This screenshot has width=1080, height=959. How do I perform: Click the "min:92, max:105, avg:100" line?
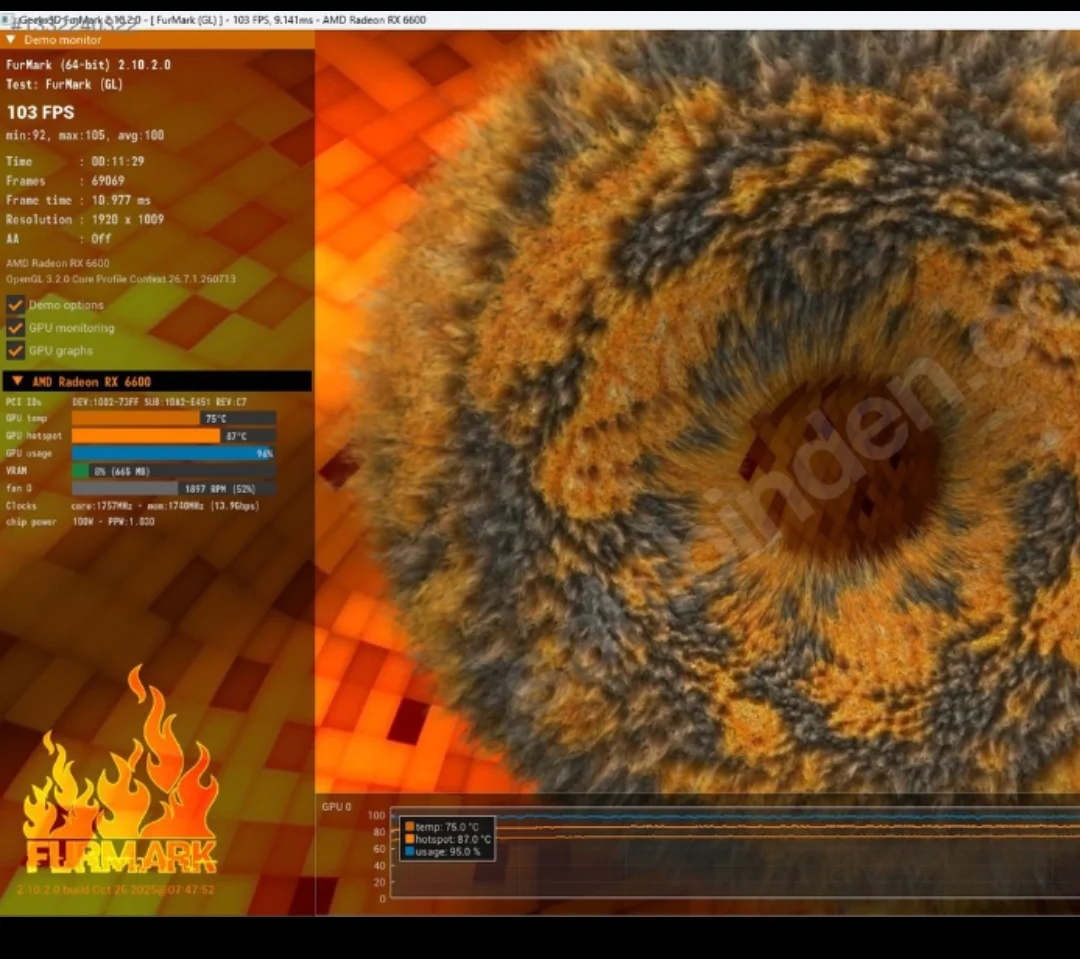85,135
